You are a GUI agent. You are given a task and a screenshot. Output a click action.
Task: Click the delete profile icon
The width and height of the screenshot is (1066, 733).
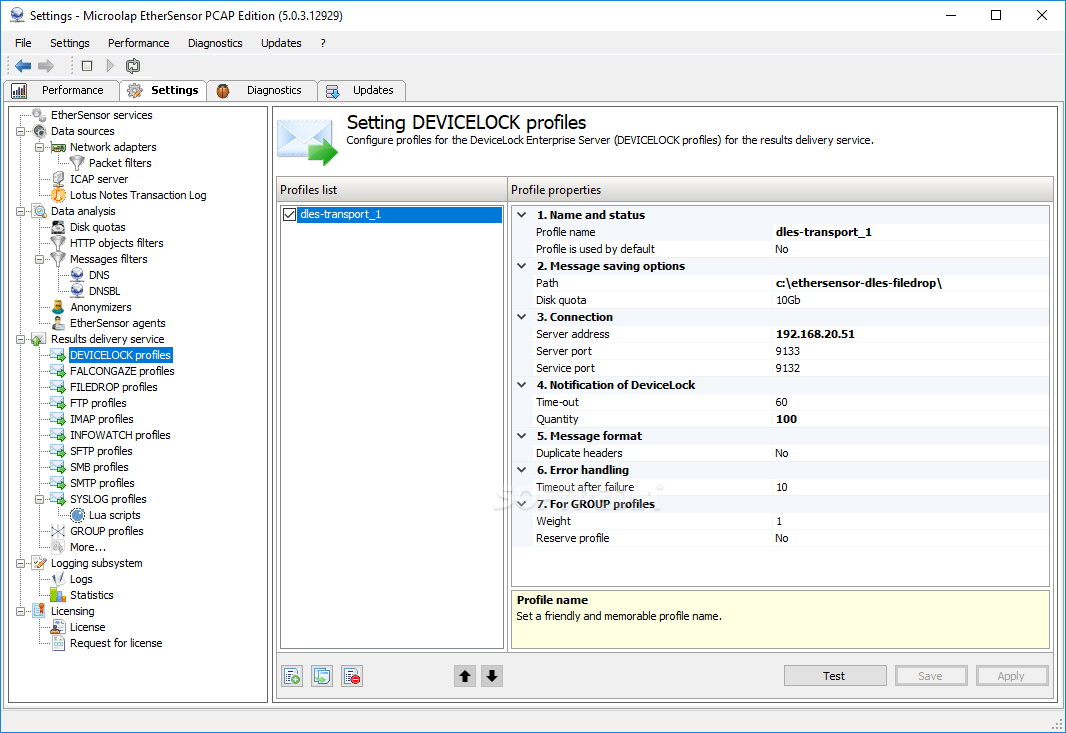tap(352, 676)
